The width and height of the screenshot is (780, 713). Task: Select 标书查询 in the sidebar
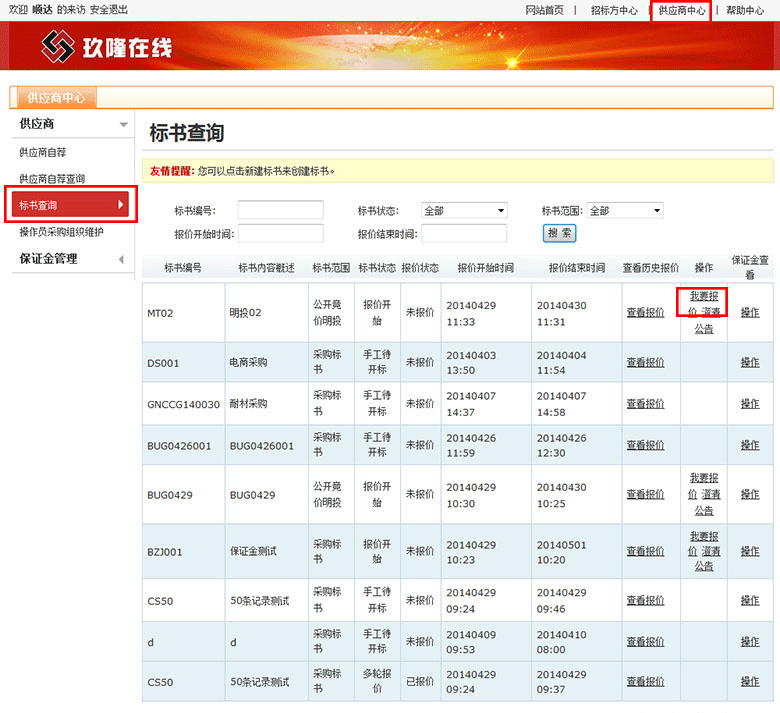(70, 204)
